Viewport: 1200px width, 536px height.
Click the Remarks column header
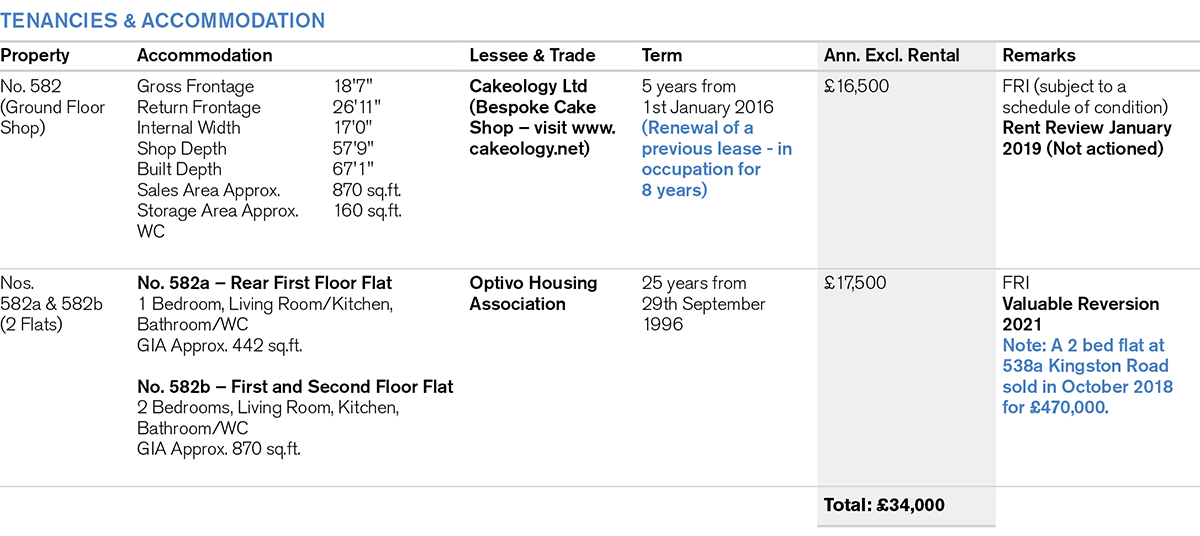[1039, 56]
